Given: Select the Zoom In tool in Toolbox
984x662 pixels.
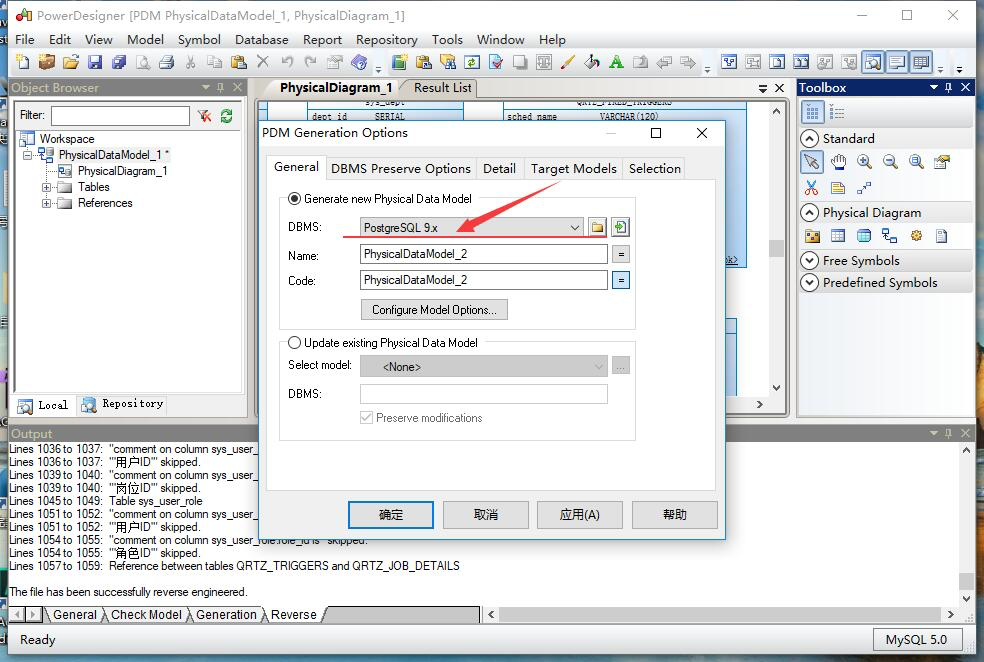Looking at the screenshot, I should pyautogui.click(x=864, y=162).
